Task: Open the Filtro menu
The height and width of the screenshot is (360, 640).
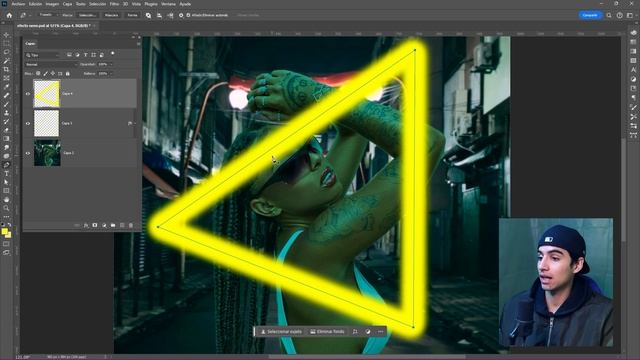Action: [x=114, y=4]
